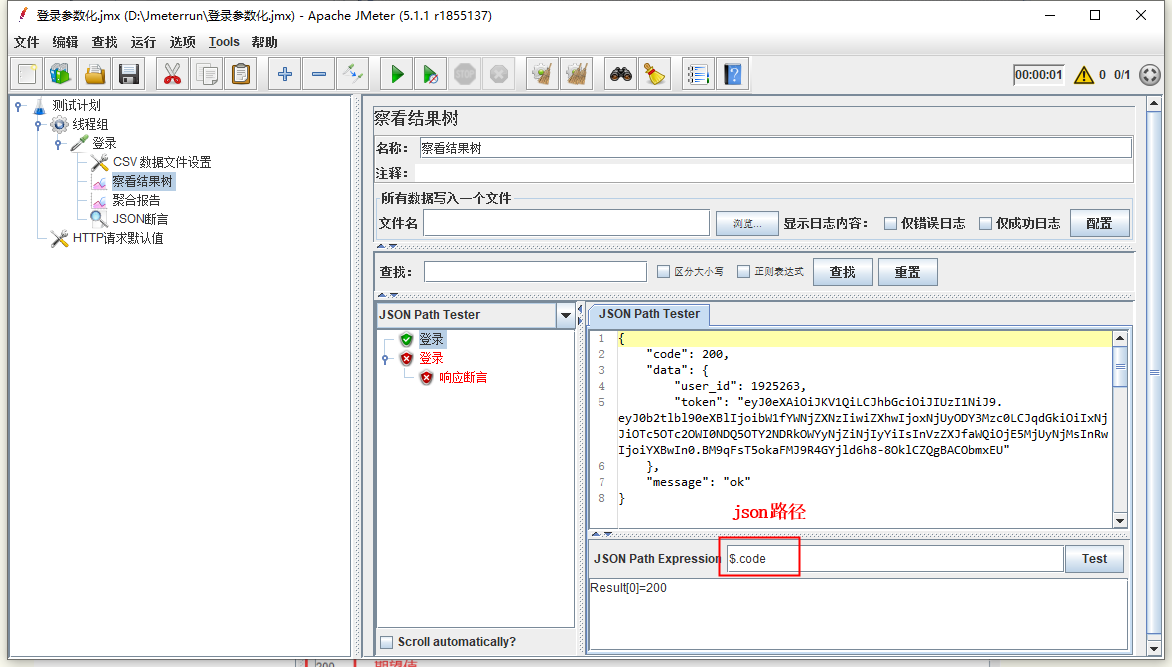Click the Clear all results icon
Viewport: 1172px width, 667px height.
click(577, 74)
